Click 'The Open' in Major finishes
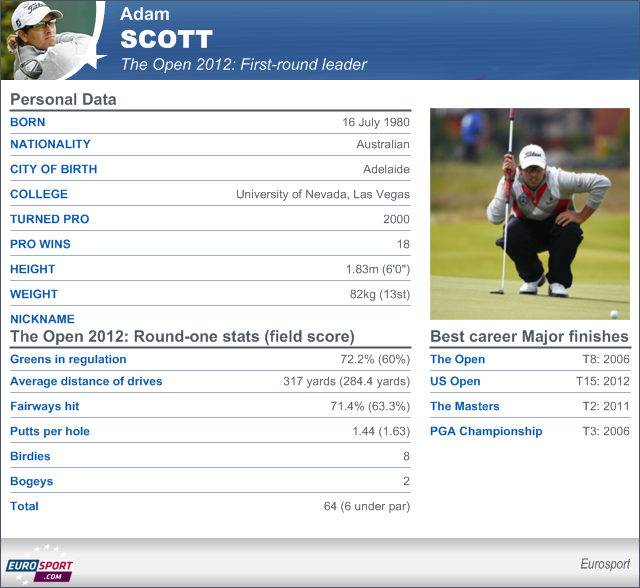 coord(458,359)
